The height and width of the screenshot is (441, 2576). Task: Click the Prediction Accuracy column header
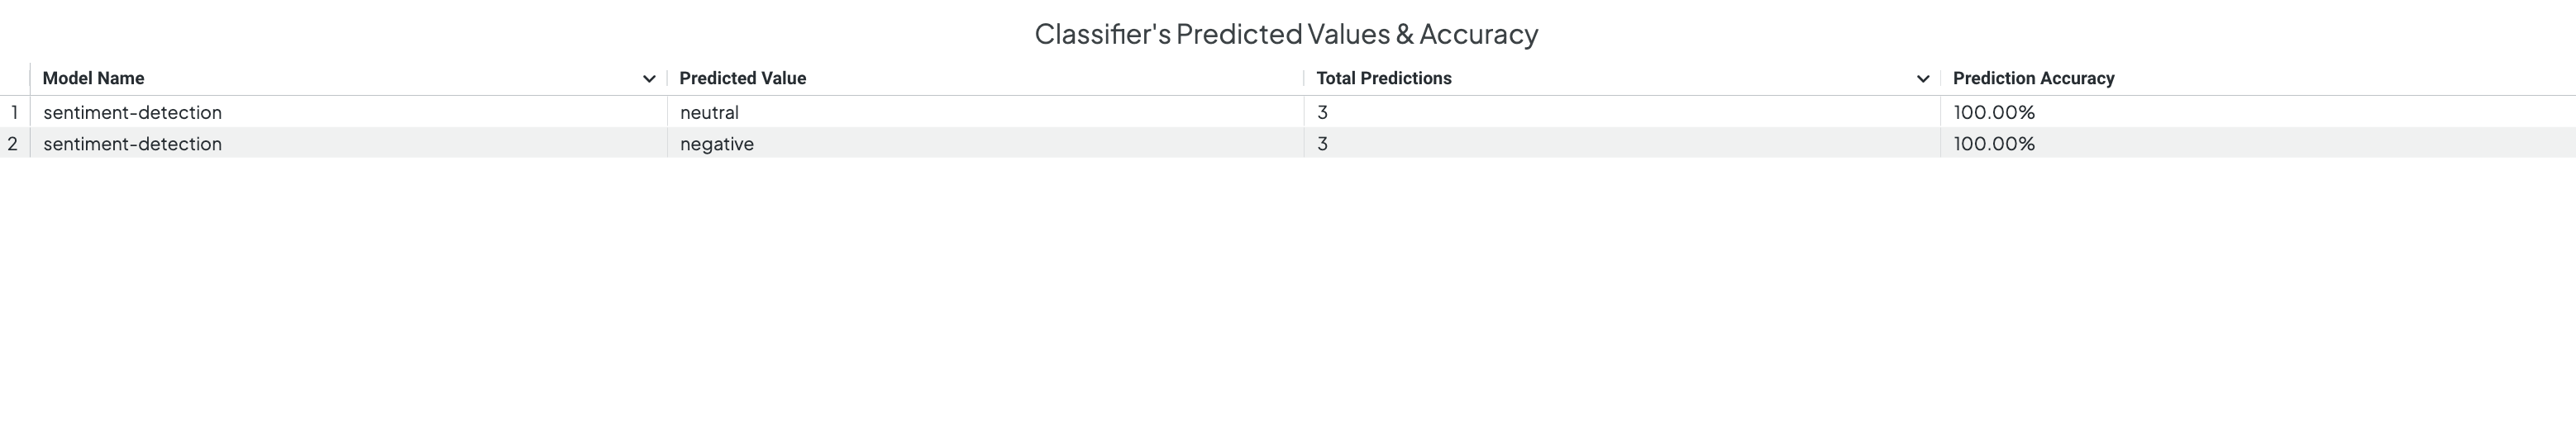pyautogui.click(x=2033, y=78)
